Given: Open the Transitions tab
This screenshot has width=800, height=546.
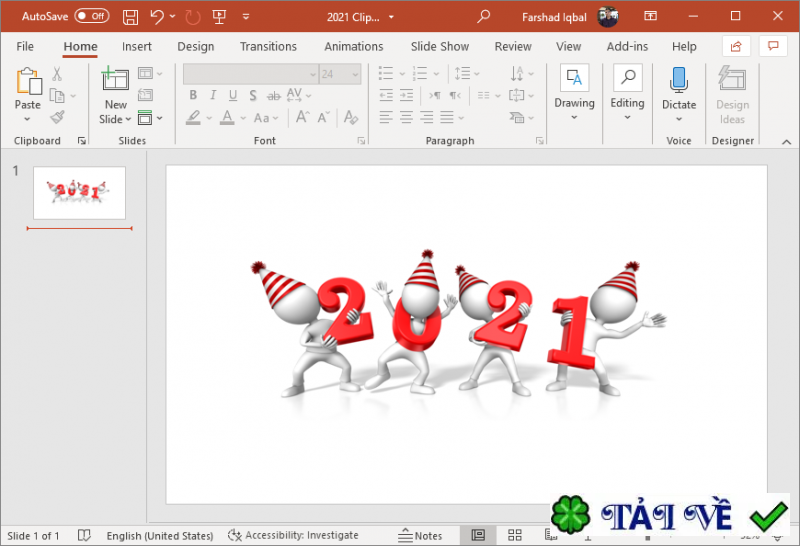Looking at the screenshot, I should click(x=268, y=46).
